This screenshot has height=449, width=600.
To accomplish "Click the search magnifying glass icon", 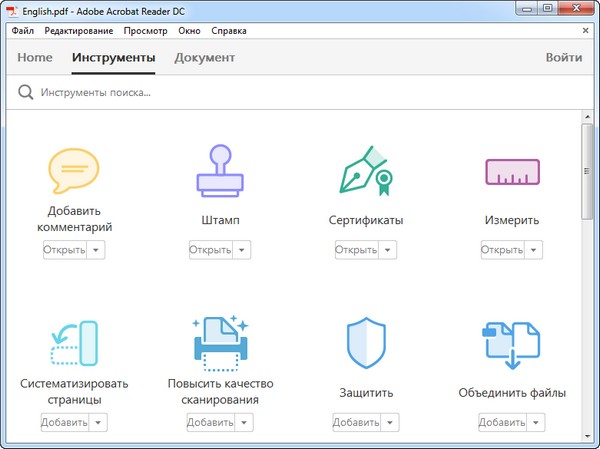I will click(26, 93).
